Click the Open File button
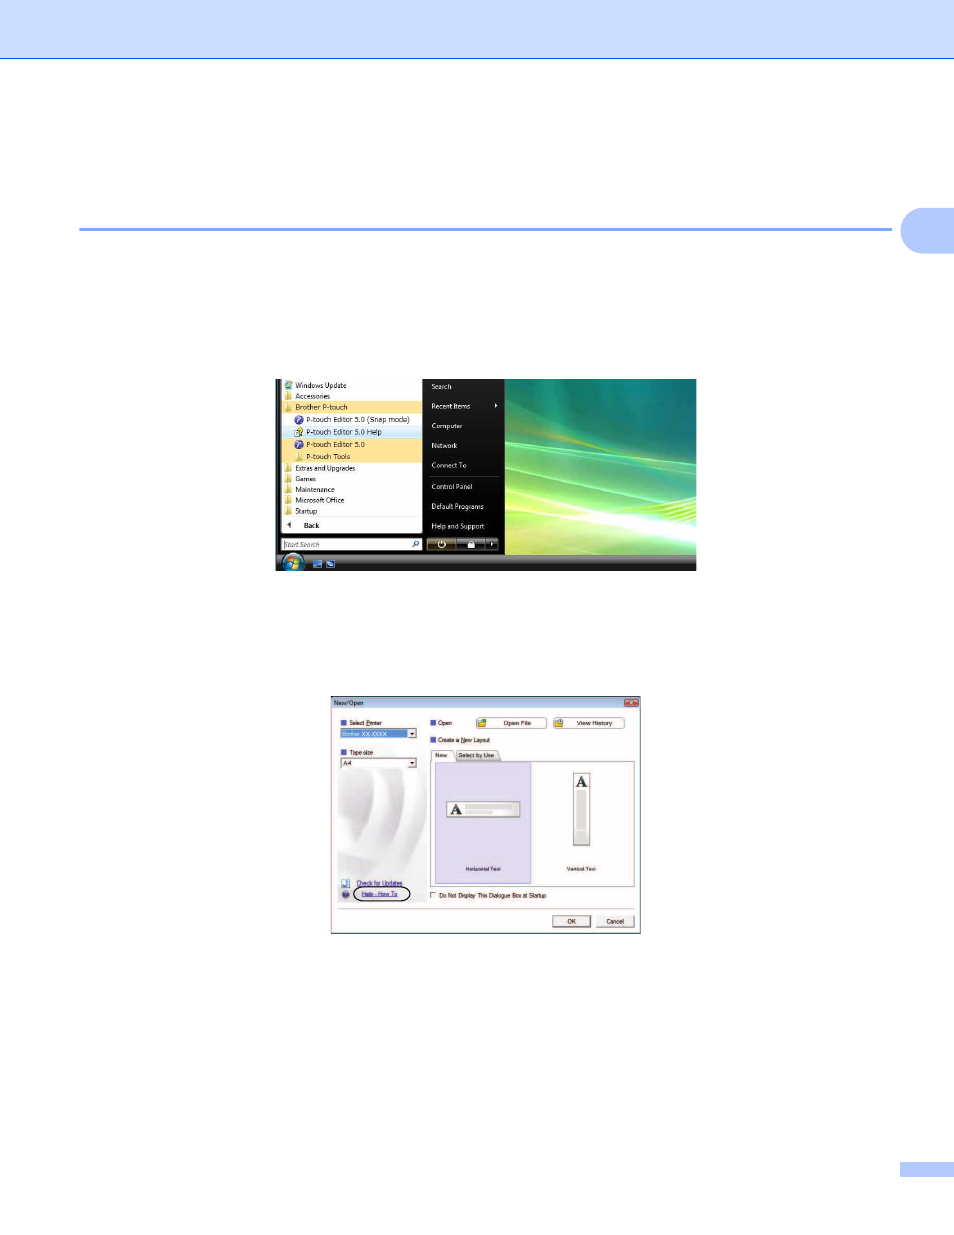The image size is (954, 1235). pos(510,723)
